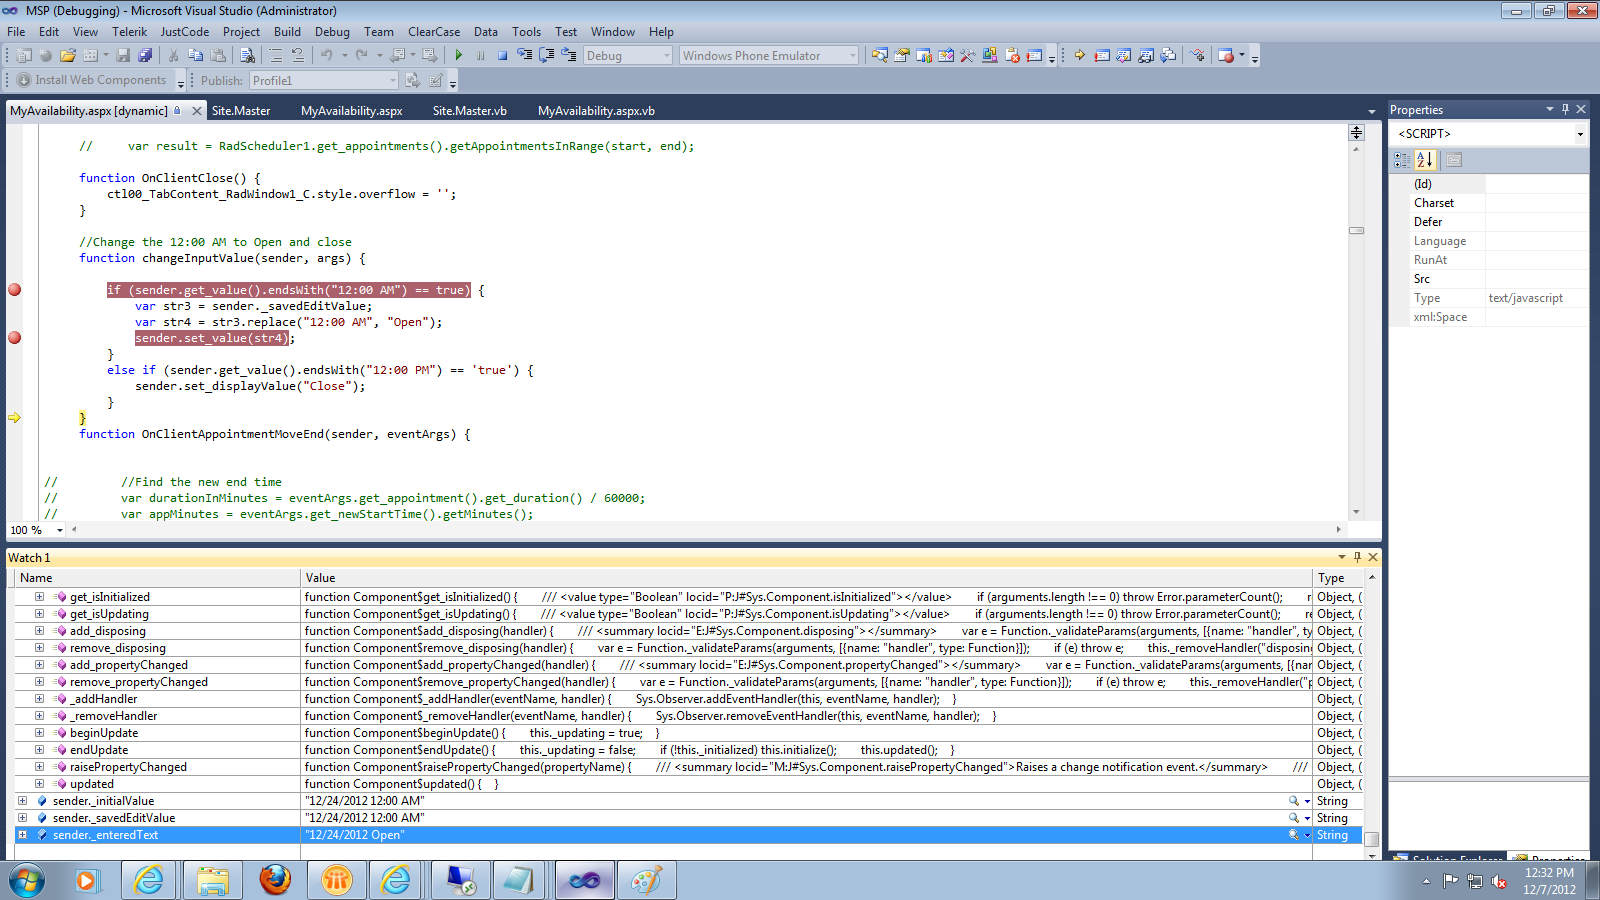
Task: Sort properties alphabetically with A-Z button
Action: click(1425, 160)
